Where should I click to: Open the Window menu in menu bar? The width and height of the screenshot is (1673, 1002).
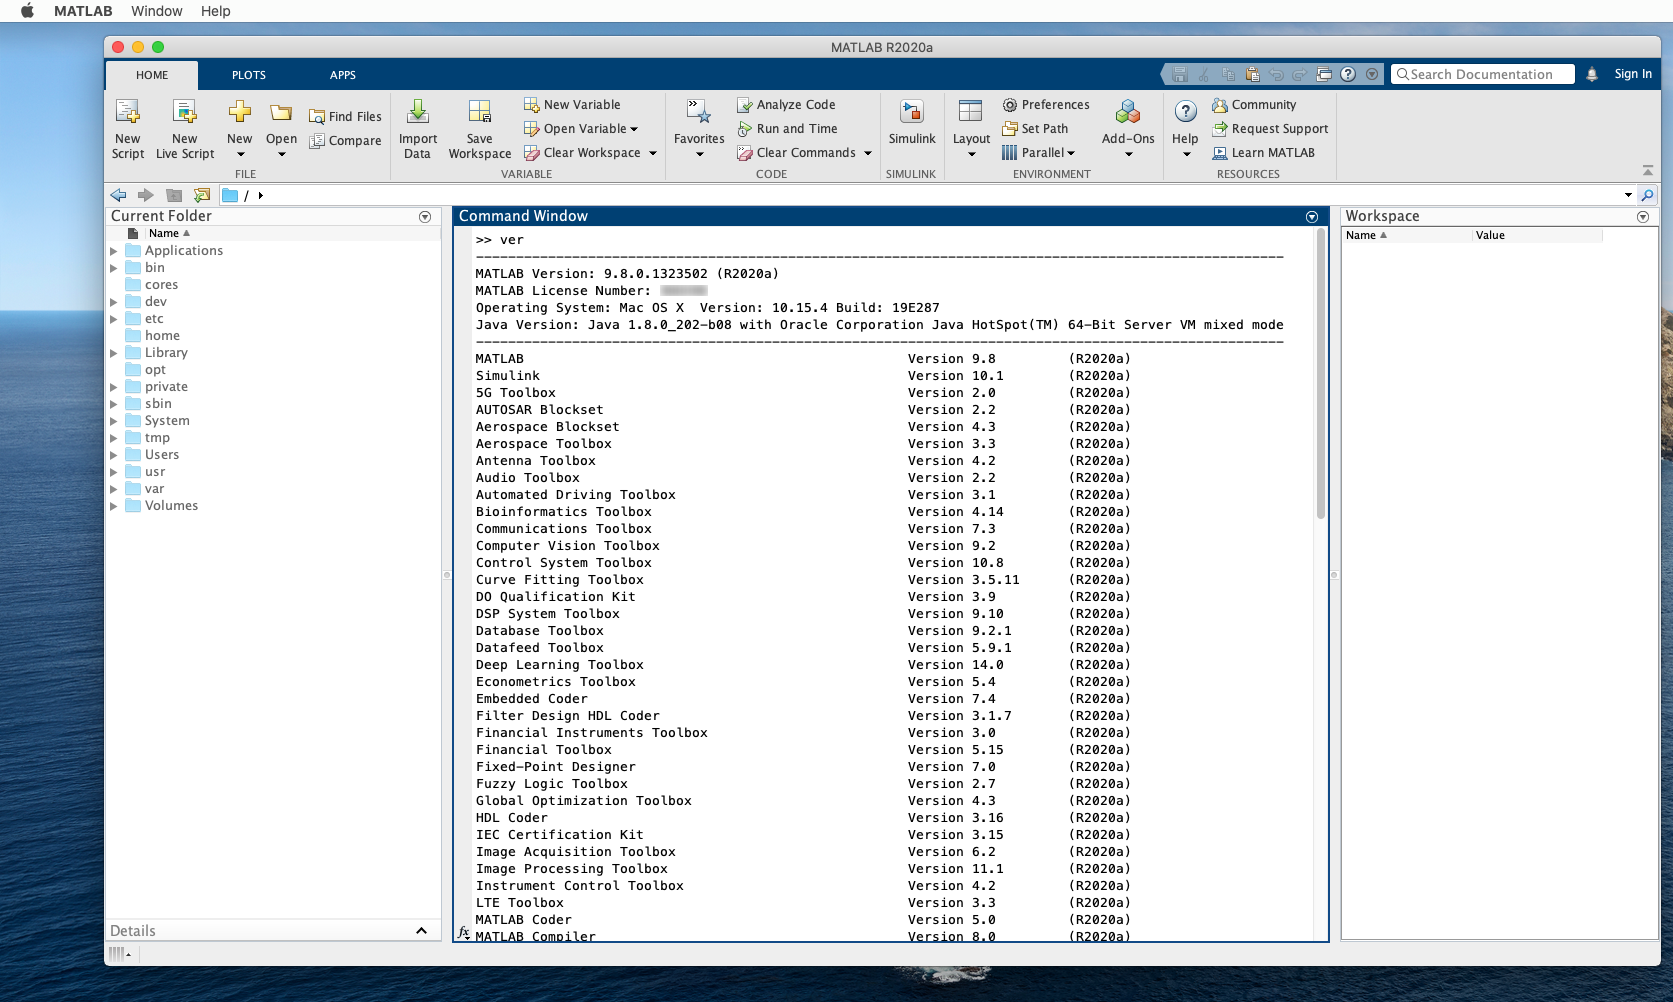click(x=157, y=11)
